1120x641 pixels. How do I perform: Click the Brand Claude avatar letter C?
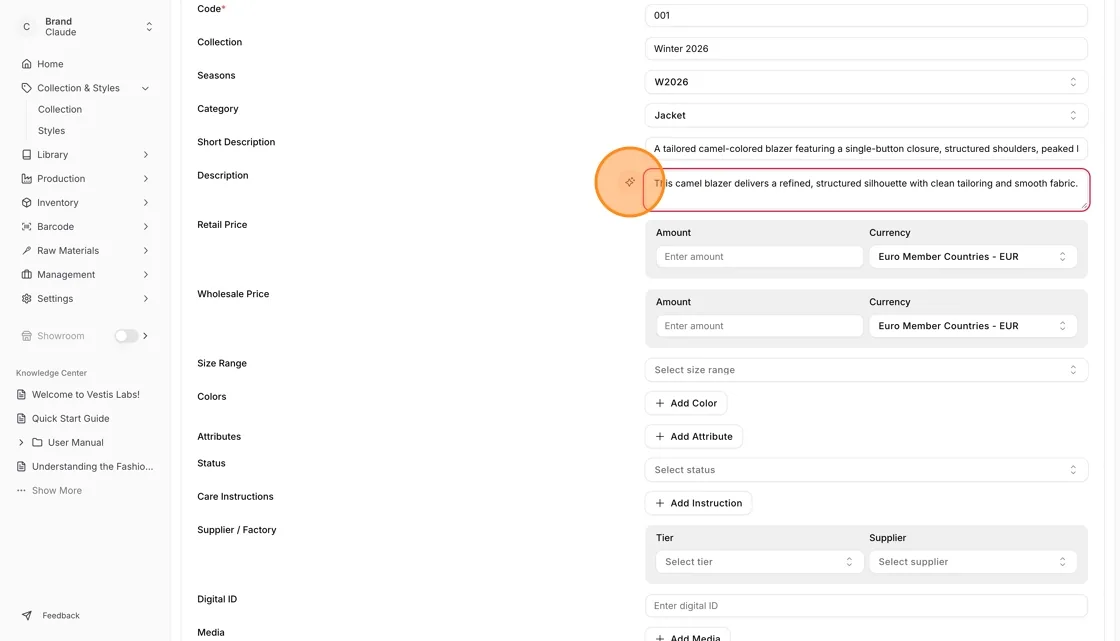(x=26, y=26)
